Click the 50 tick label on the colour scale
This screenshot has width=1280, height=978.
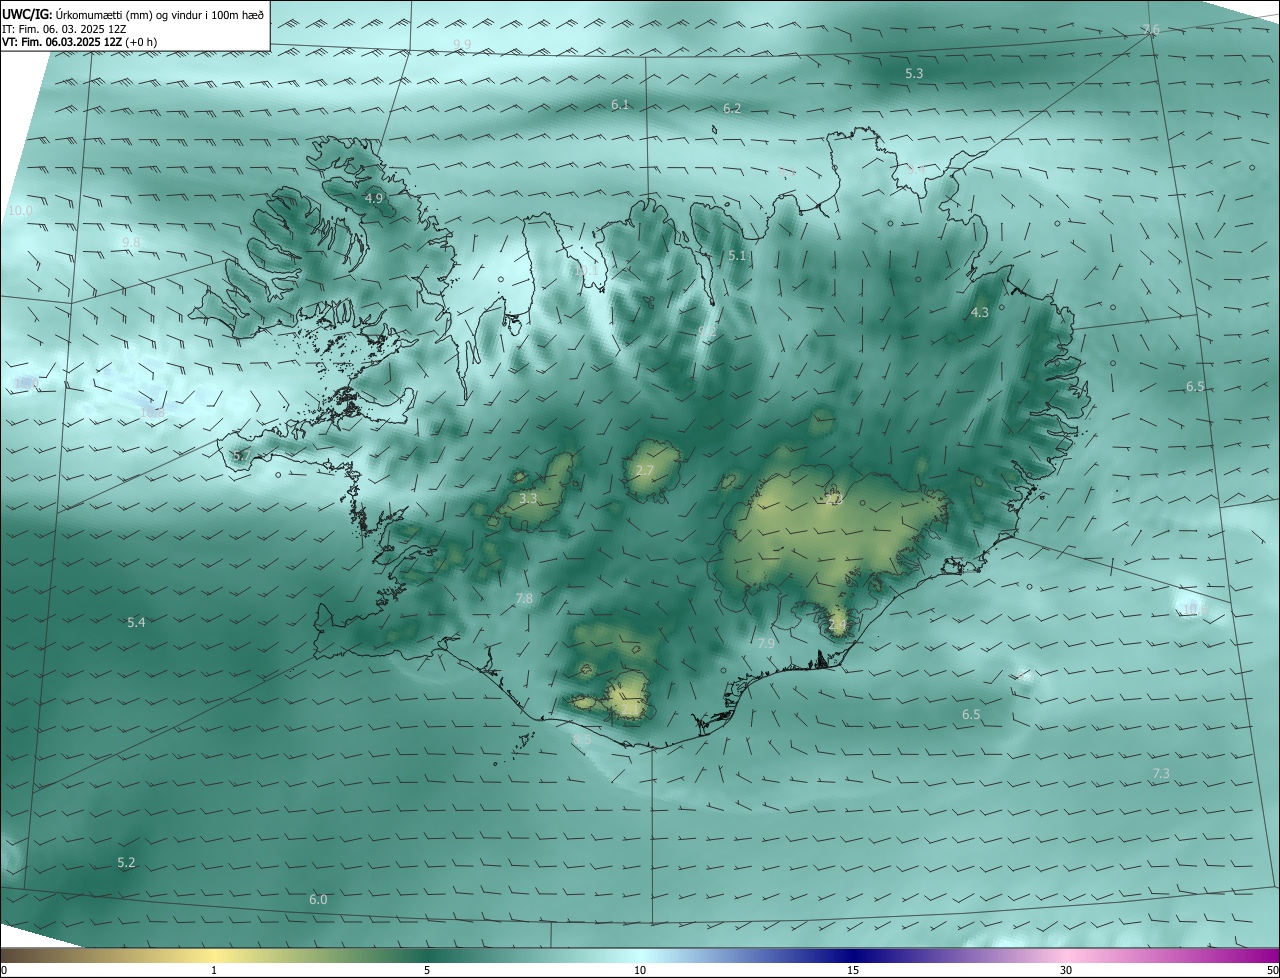coord(1272,971)
